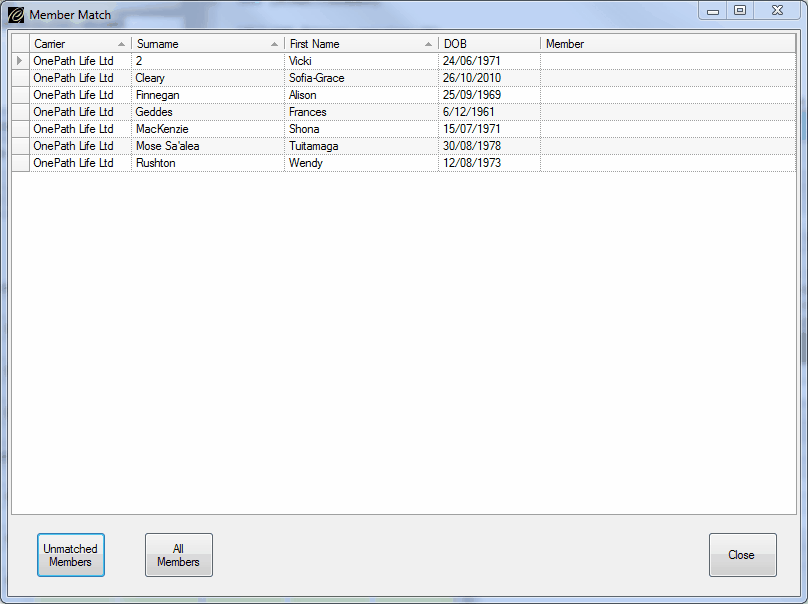
Task: Select surname cell '2'
Action: tap(208, 61)
